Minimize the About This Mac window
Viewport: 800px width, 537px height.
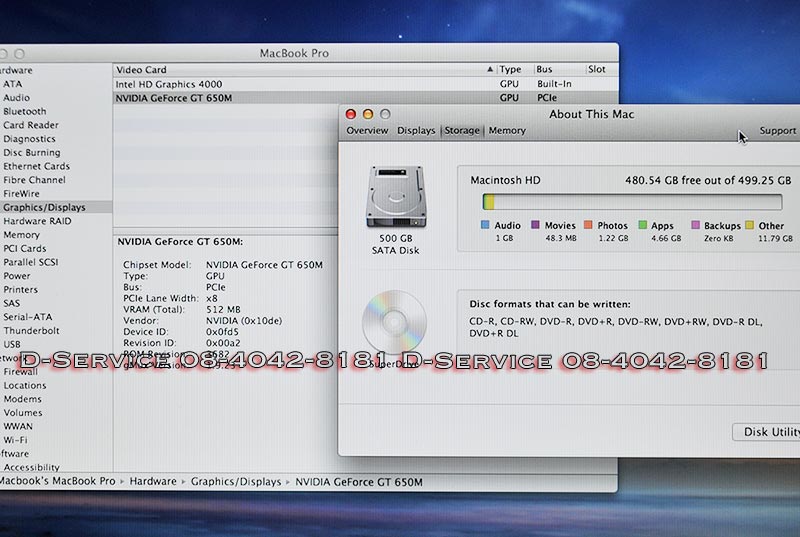[368, 114]
